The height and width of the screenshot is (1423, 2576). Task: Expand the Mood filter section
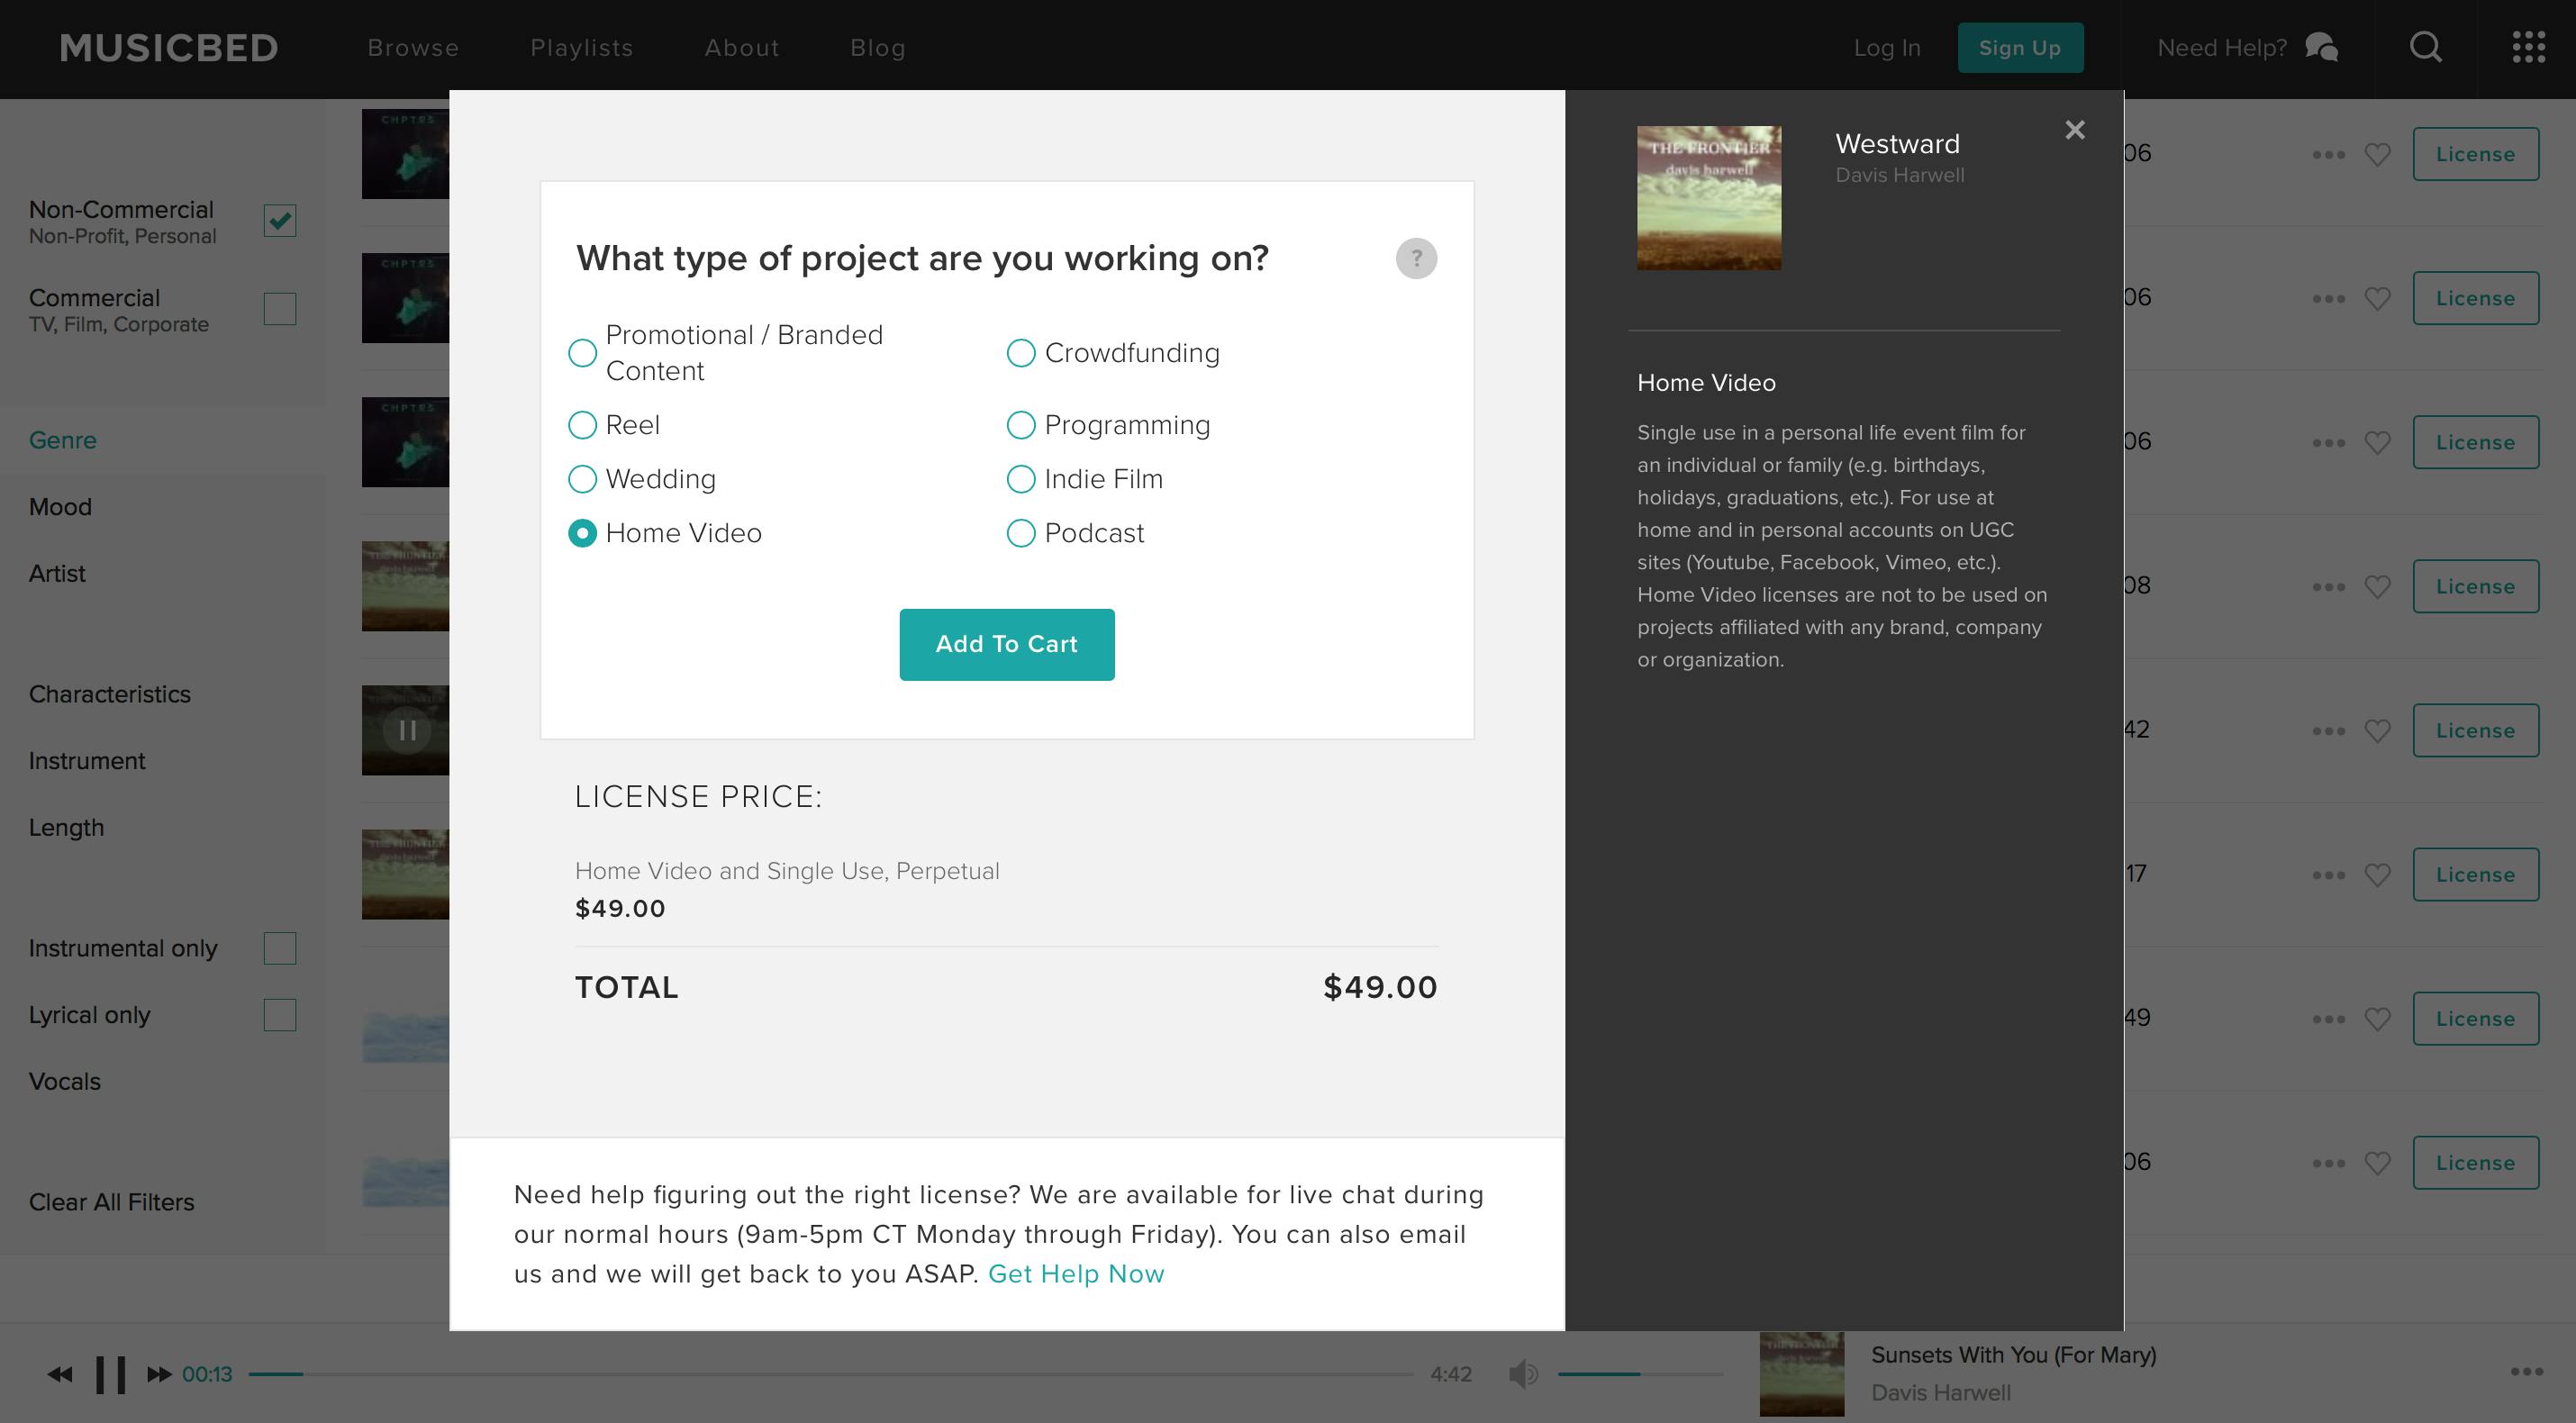point(60,507)
